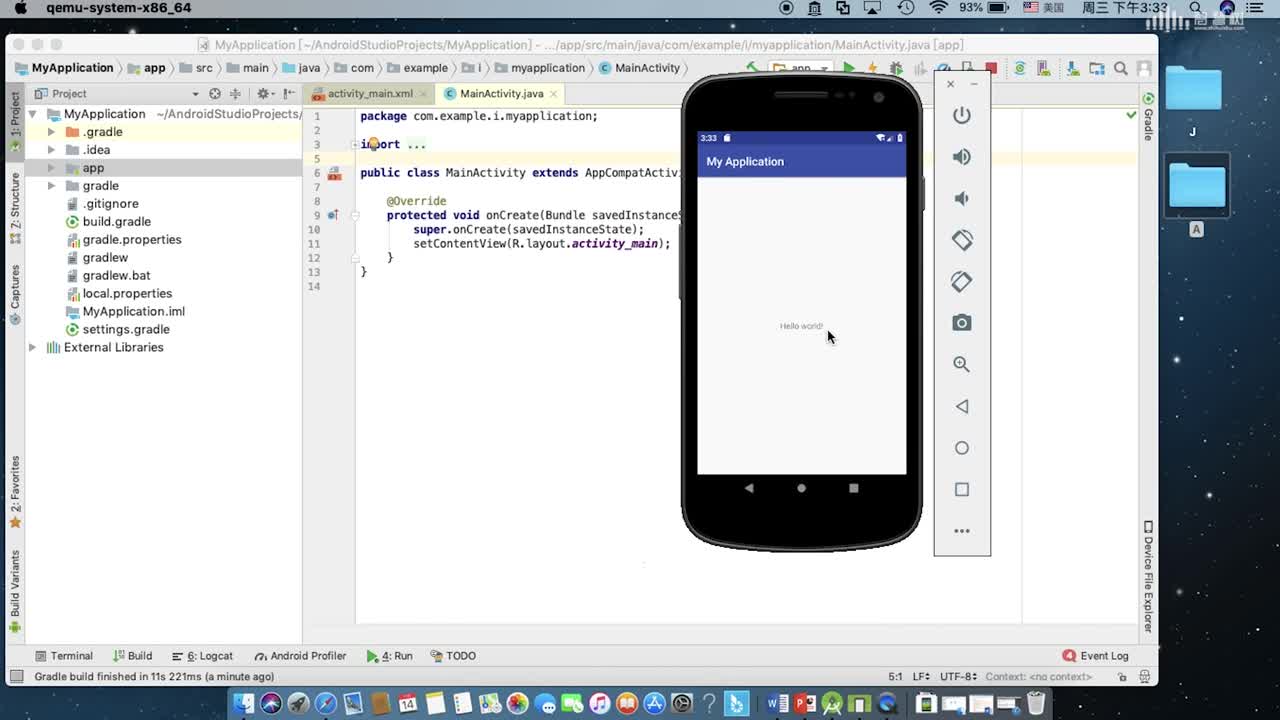
Task: Click the emulator Zoom magnifier icon
Action: (961, 364)
